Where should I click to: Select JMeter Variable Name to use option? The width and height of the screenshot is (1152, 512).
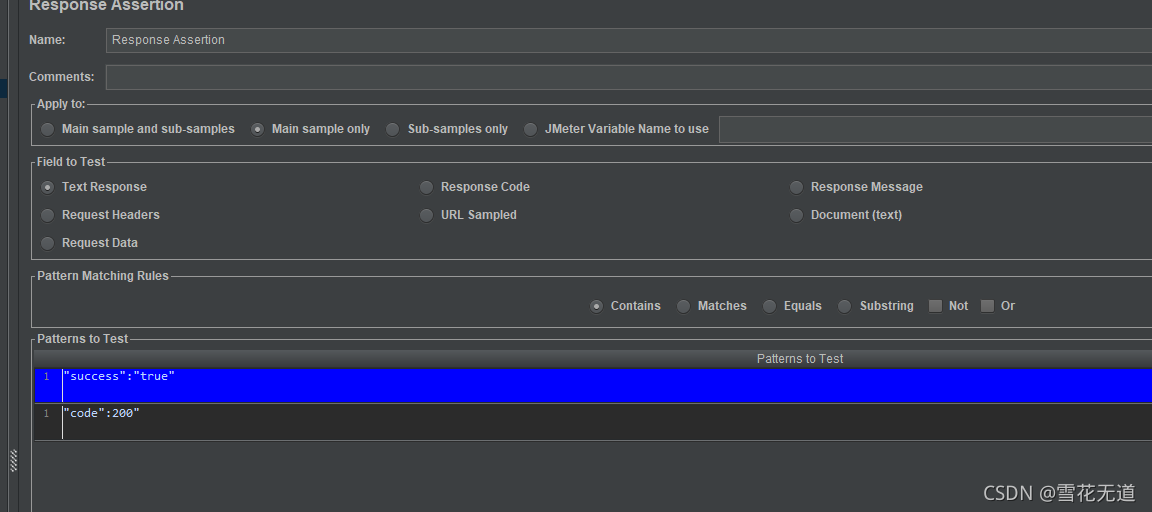tap(530, 129)
